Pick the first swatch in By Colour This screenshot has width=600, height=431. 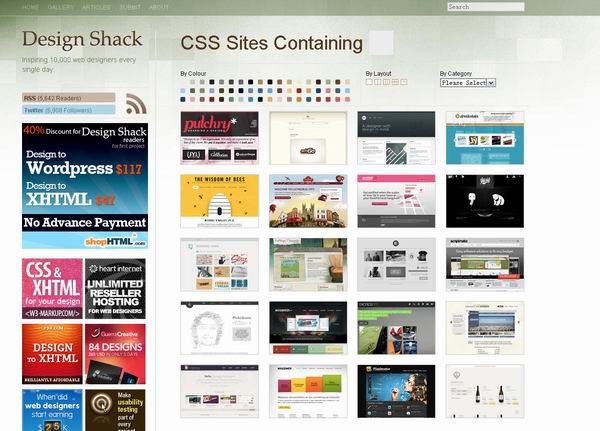[184, 83]
